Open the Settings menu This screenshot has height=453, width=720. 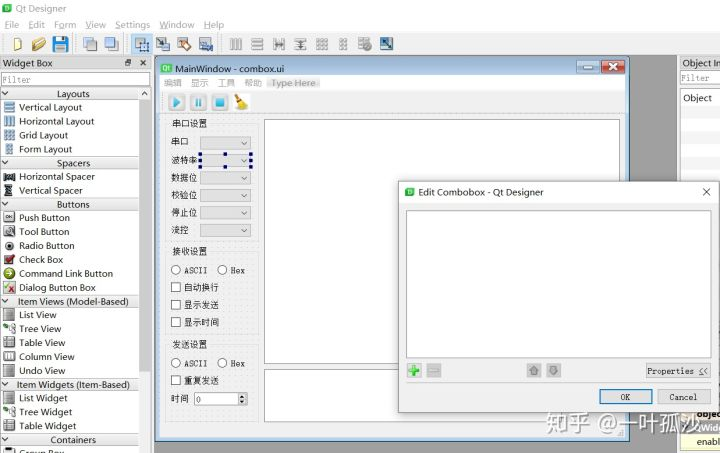click(x=132, y=25)
